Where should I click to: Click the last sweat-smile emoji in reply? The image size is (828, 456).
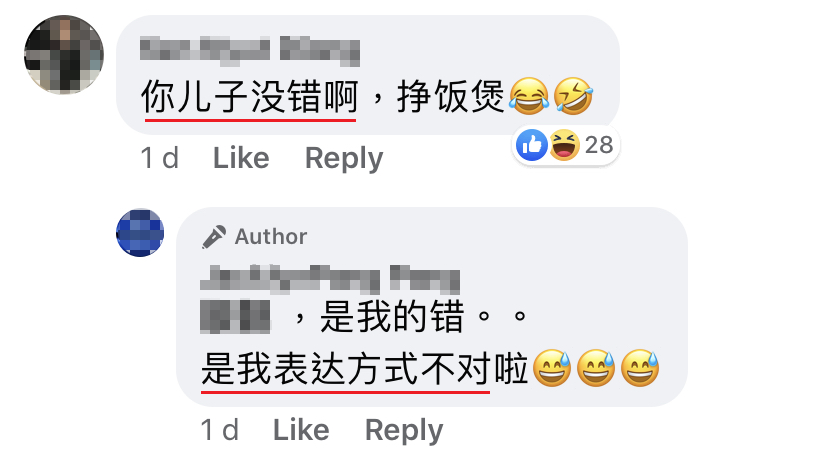tap(640, 368)
